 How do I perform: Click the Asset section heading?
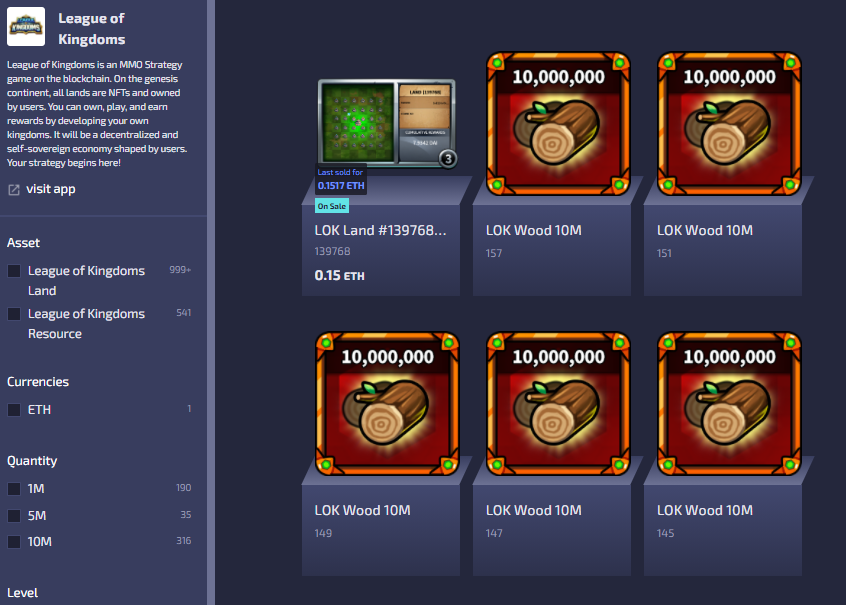coord(23,243)
